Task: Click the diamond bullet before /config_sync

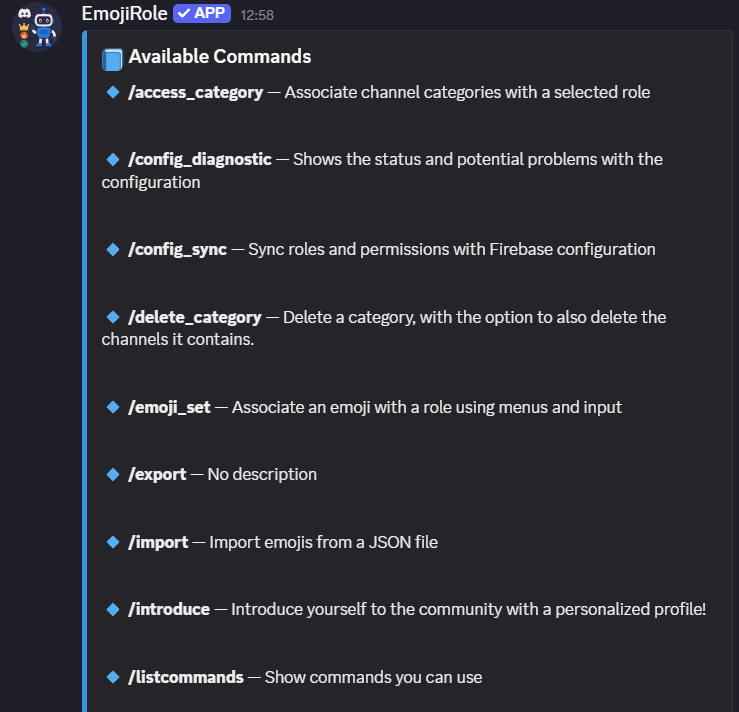Action: point(113,249)
